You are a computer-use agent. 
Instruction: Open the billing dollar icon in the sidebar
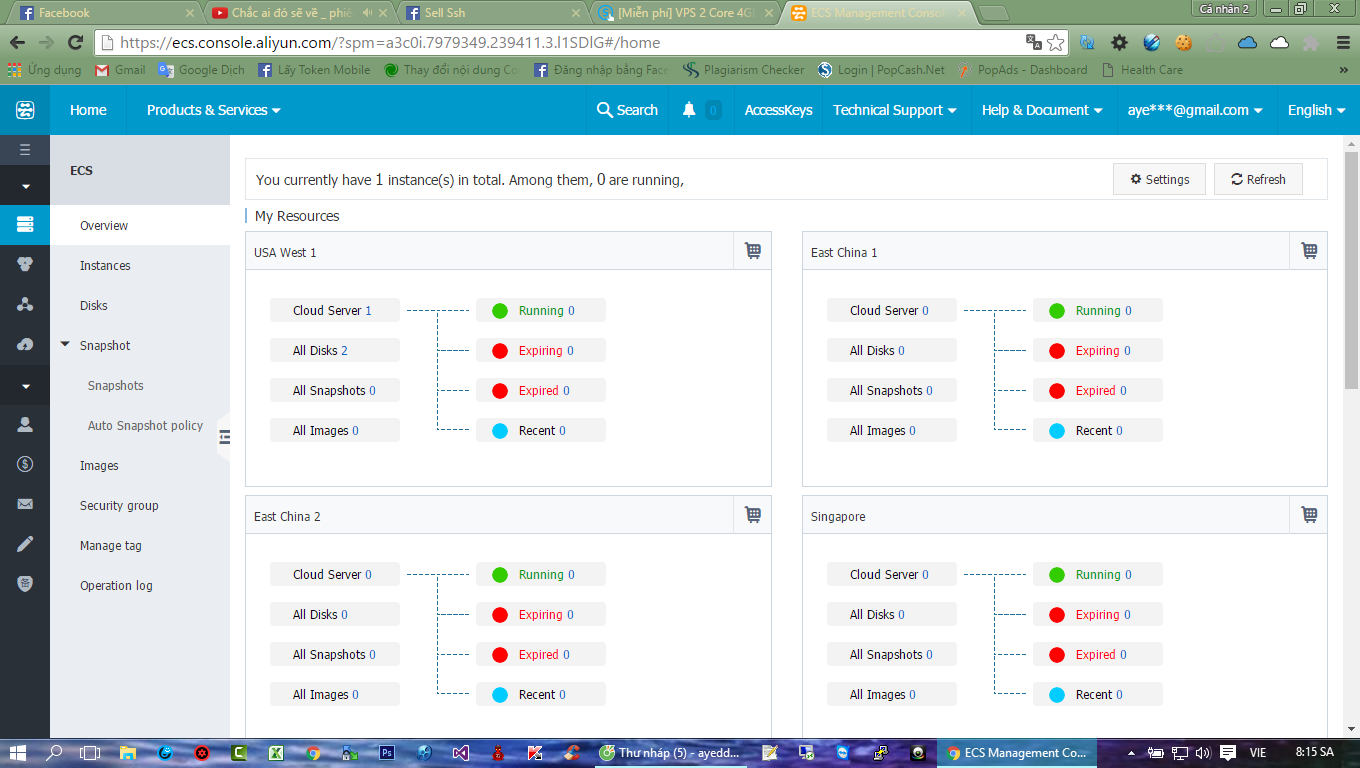click(x=25, y=464)
